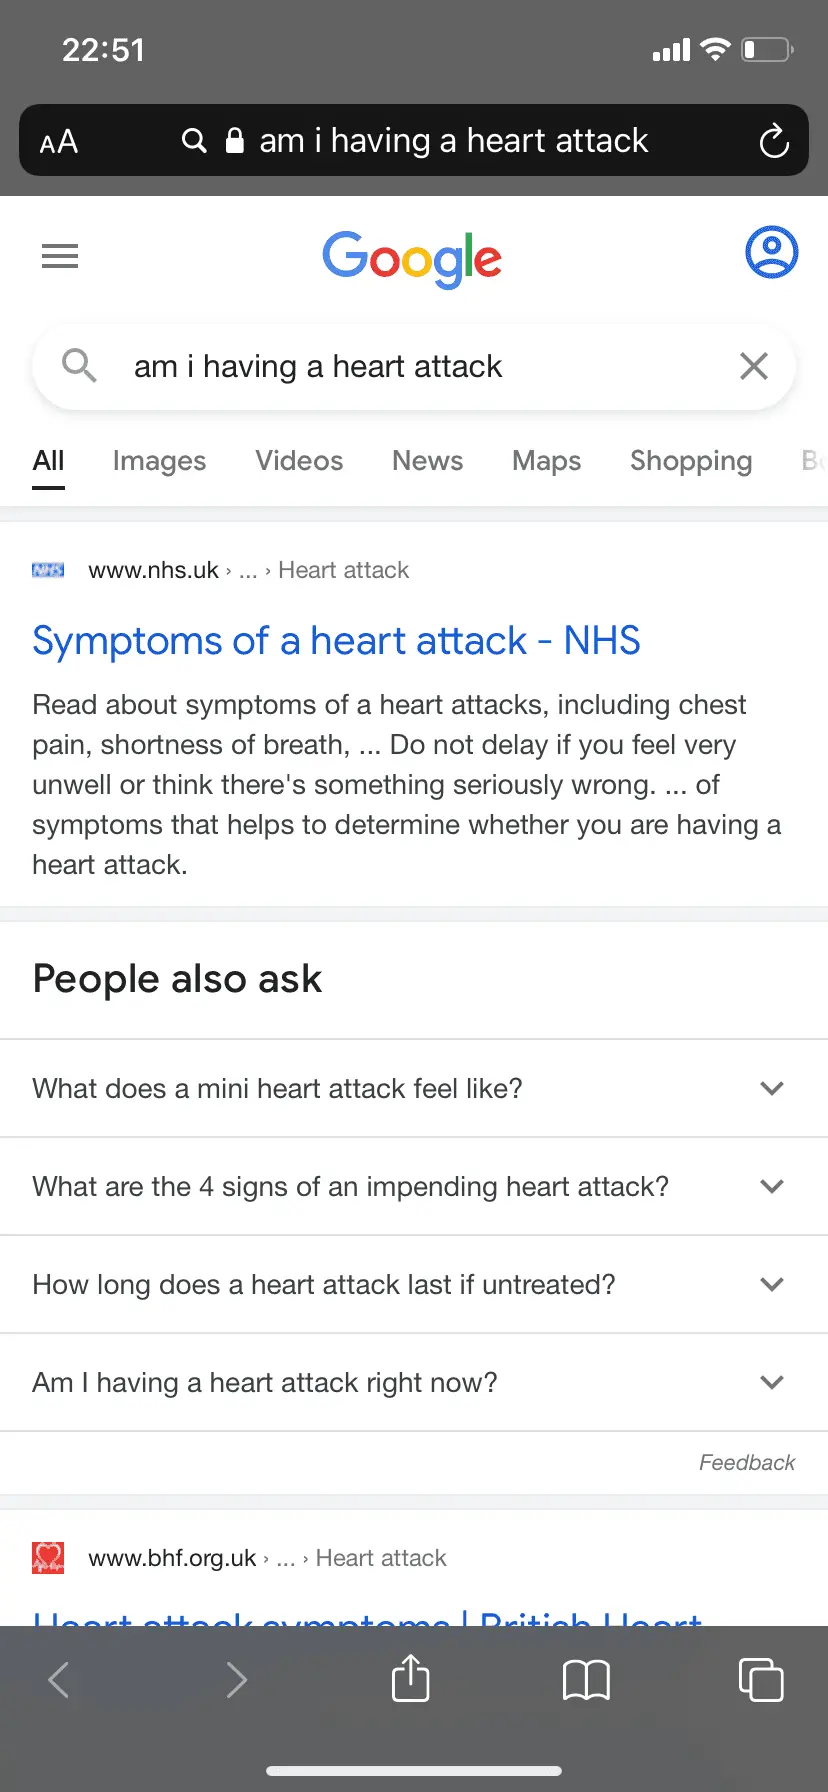828x1792 pixels.
Task: Open the Google account profile icon
Action: pyautogui.click(x=772, y=252)
